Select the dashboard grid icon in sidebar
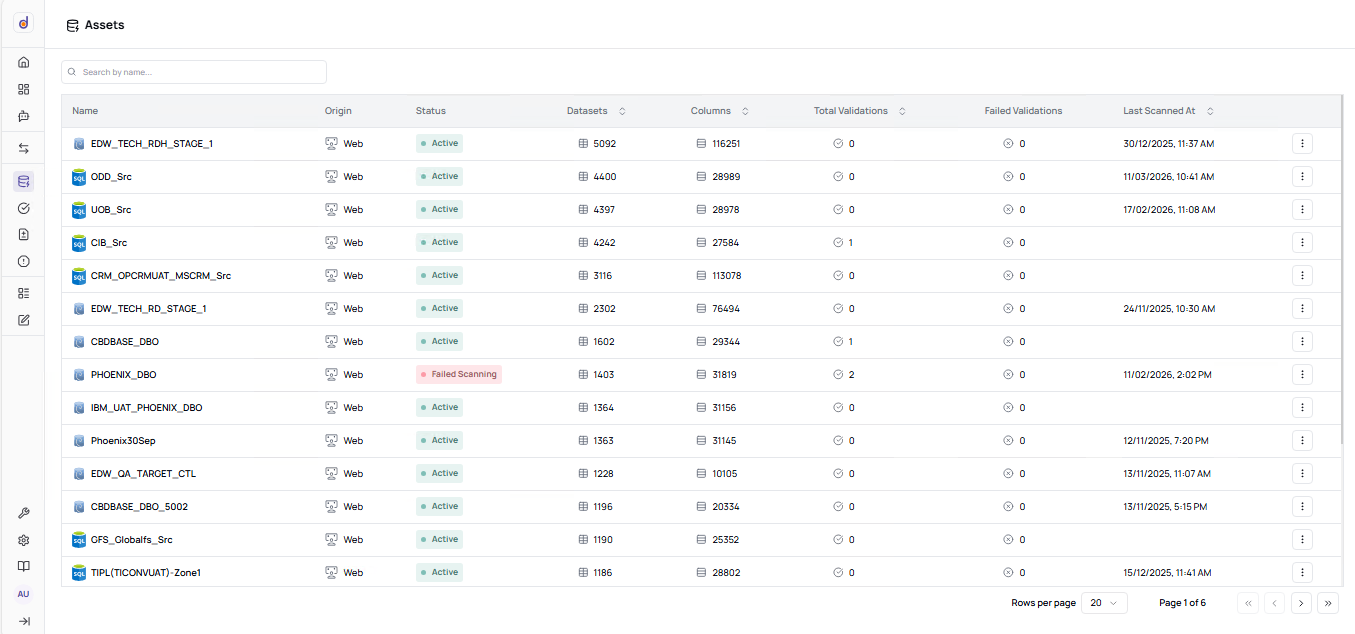Screen dimensions: 1355x634 (x=23, y=89)
